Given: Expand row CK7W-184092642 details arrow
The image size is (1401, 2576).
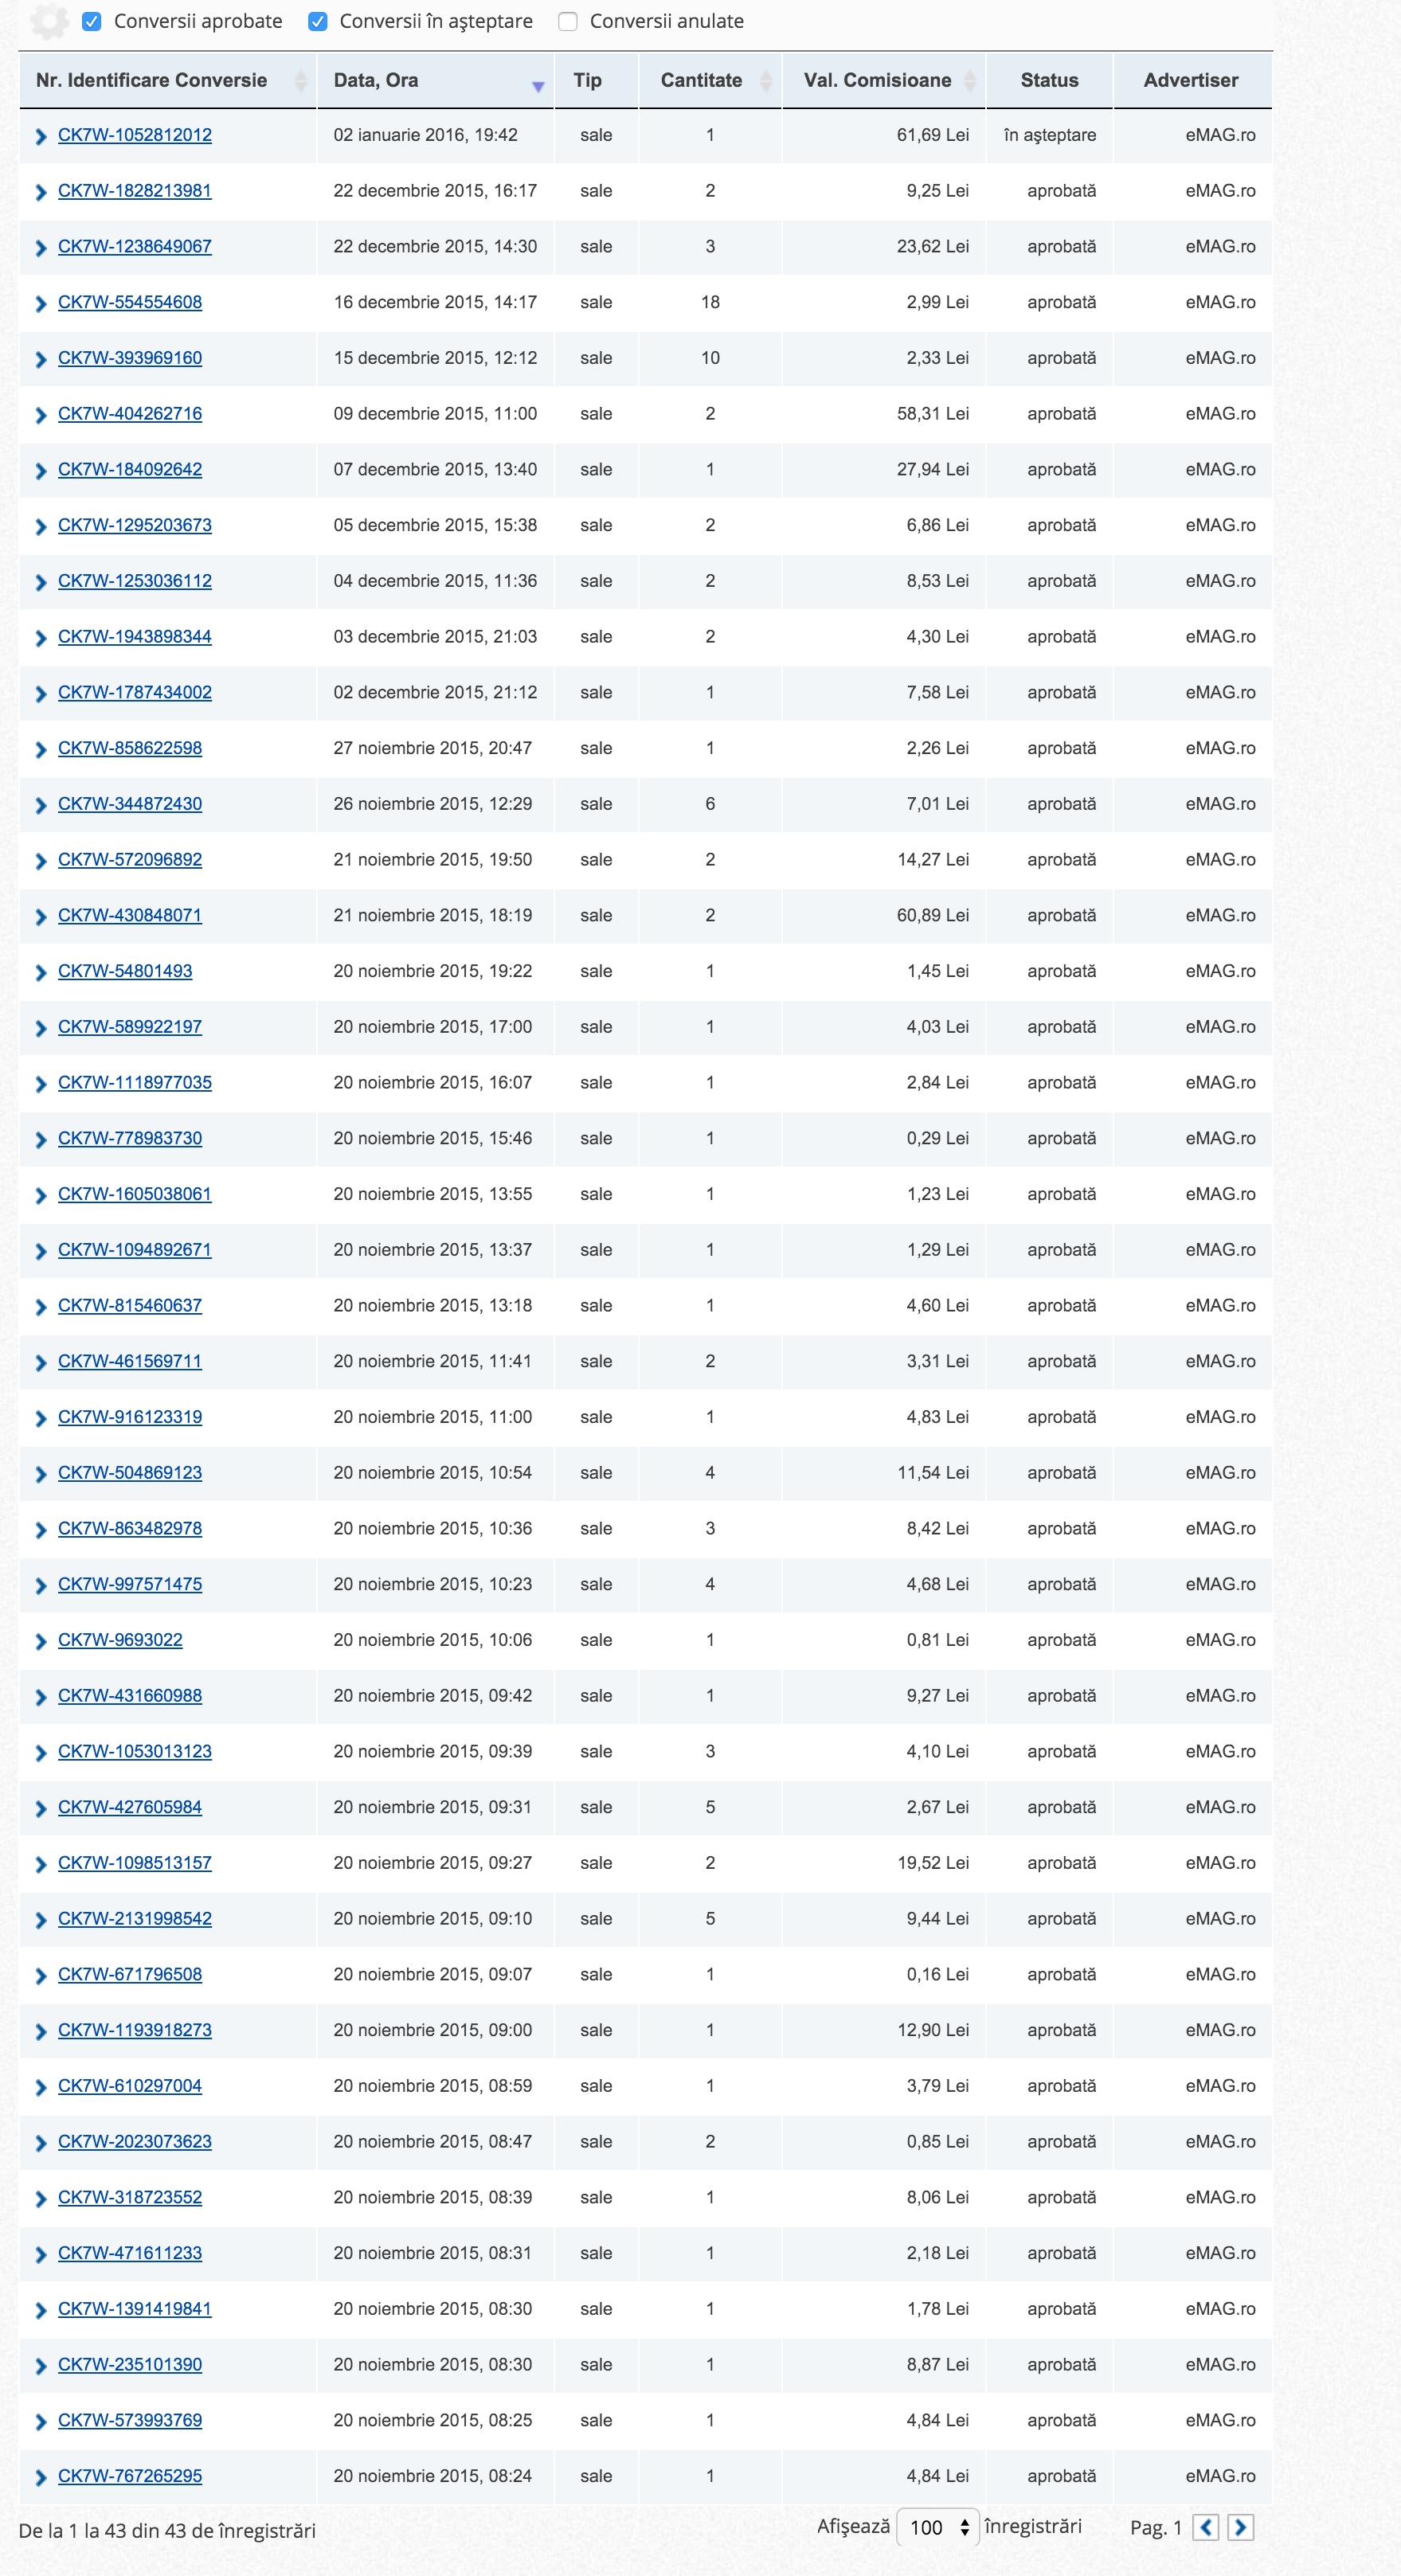Looking at the screenshot, I should (41, 471).
